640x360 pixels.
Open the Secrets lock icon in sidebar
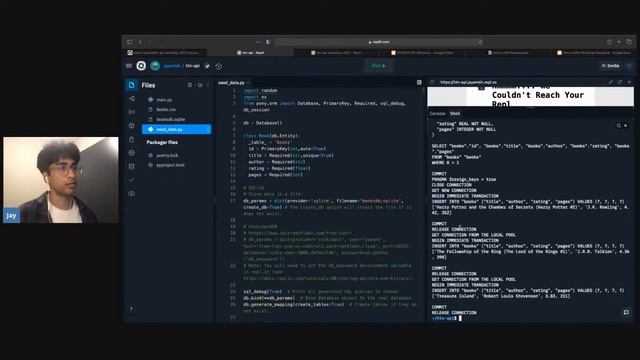(131, 139)
